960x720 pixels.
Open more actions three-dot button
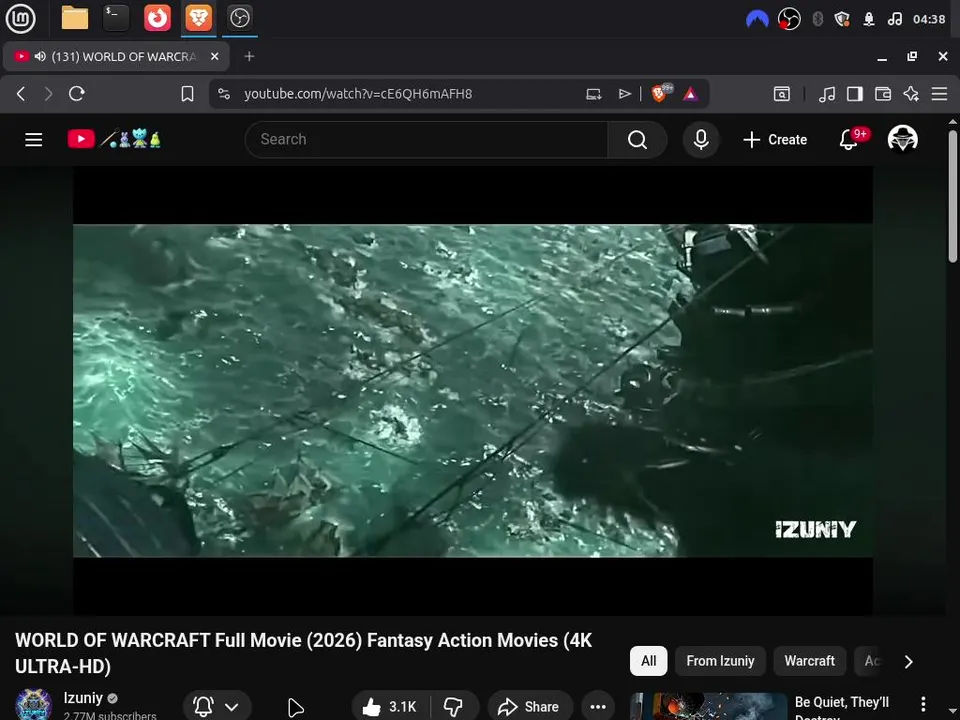pos(598,707)
